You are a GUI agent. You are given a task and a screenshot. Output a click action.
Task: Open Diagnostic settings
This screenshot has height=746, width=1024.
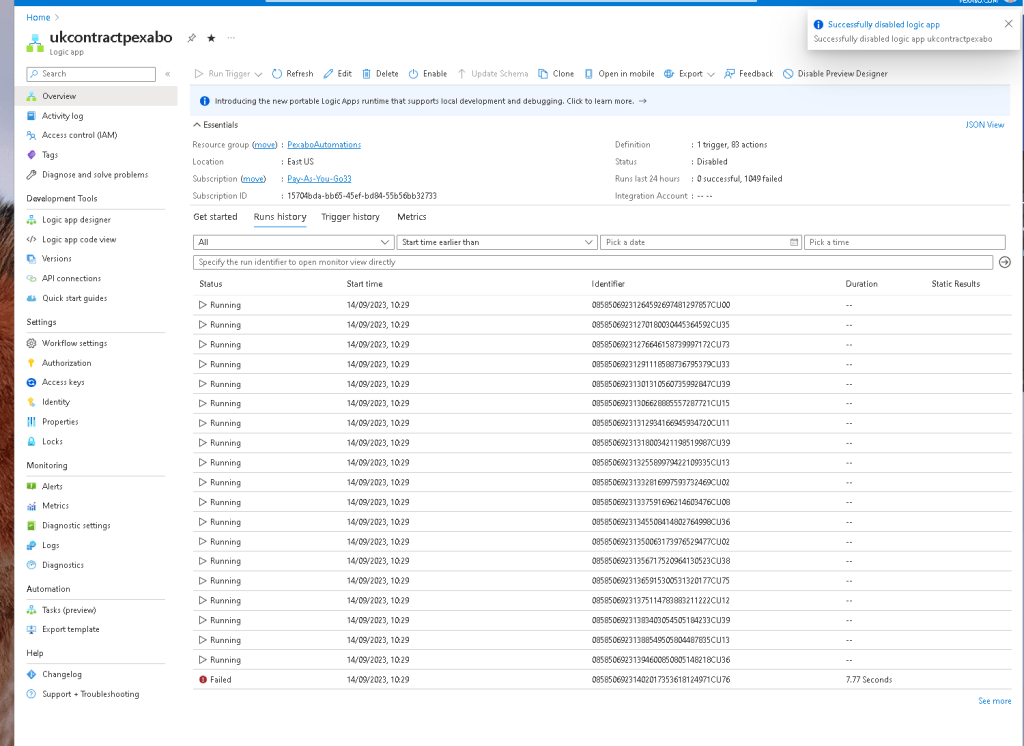(x=76, y=525)
